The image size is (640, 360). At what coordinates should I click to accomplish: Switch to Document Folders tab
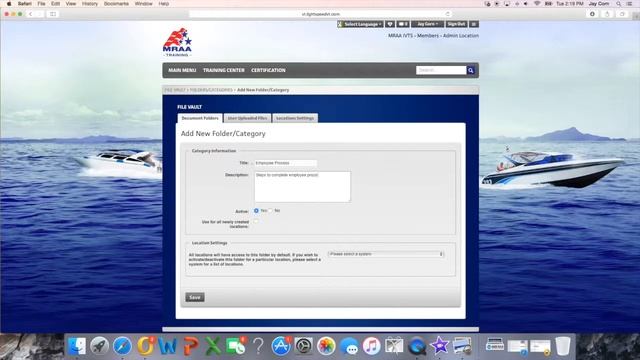point(200,118)
